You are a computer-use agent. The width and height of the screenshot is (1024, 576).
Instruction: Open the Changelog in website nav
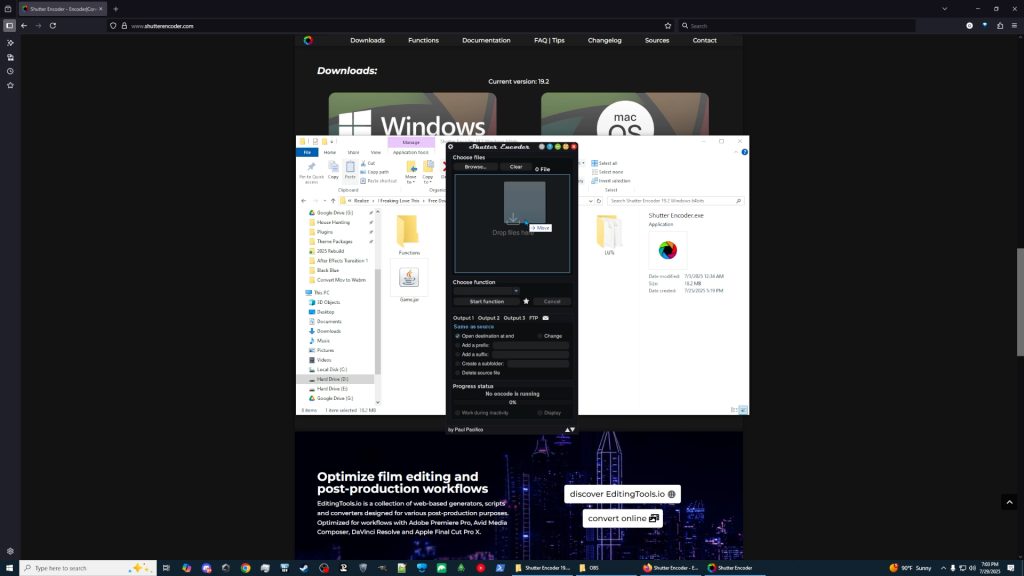pyautogui.click(x=604, y=40)
